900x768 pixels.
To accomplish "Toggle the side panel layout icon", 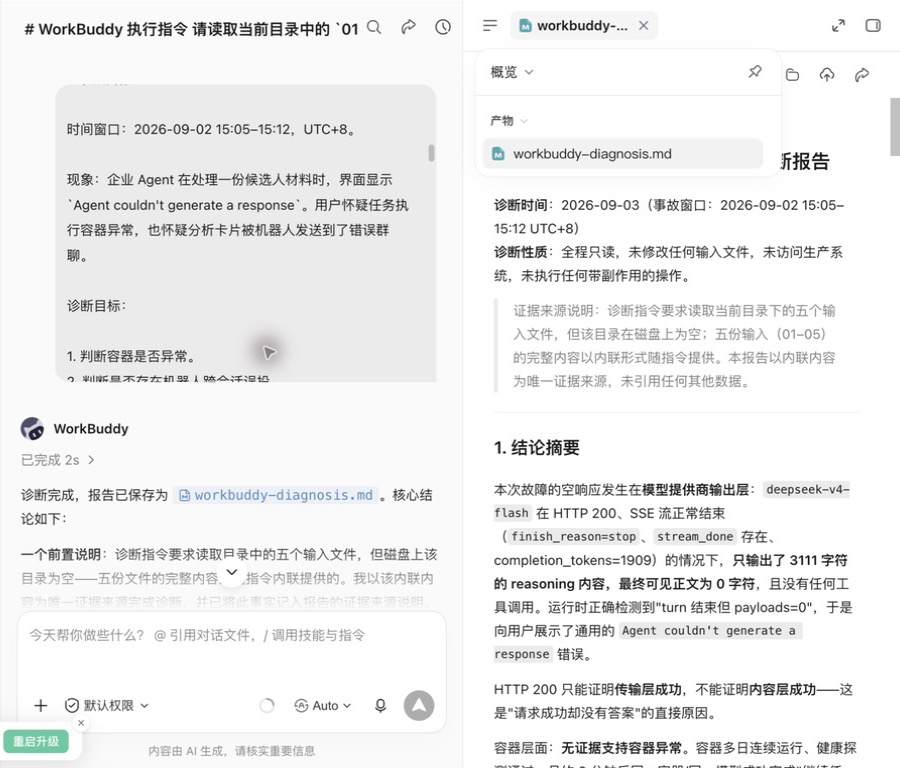I will pyautogui.click(x=872, y=25).
